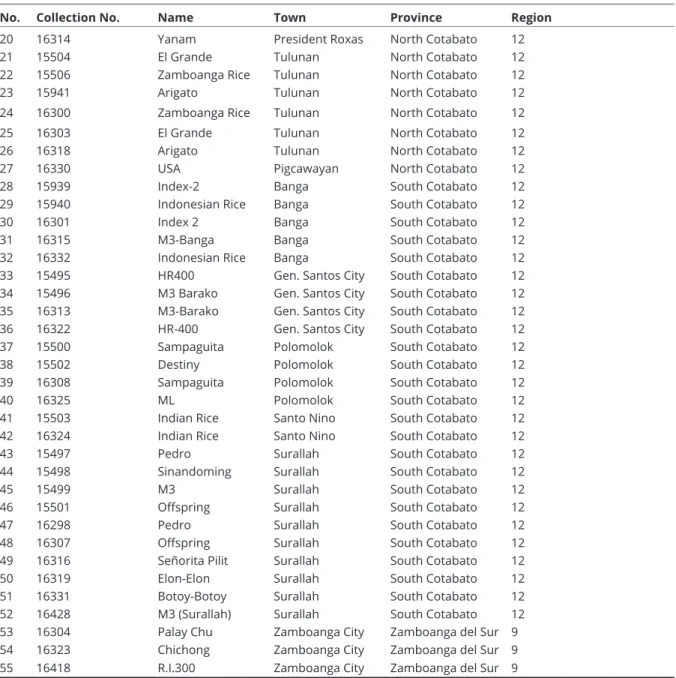Select collection number 16314
The height and width of the screenshot is (678, 676).
pos(53,39)
